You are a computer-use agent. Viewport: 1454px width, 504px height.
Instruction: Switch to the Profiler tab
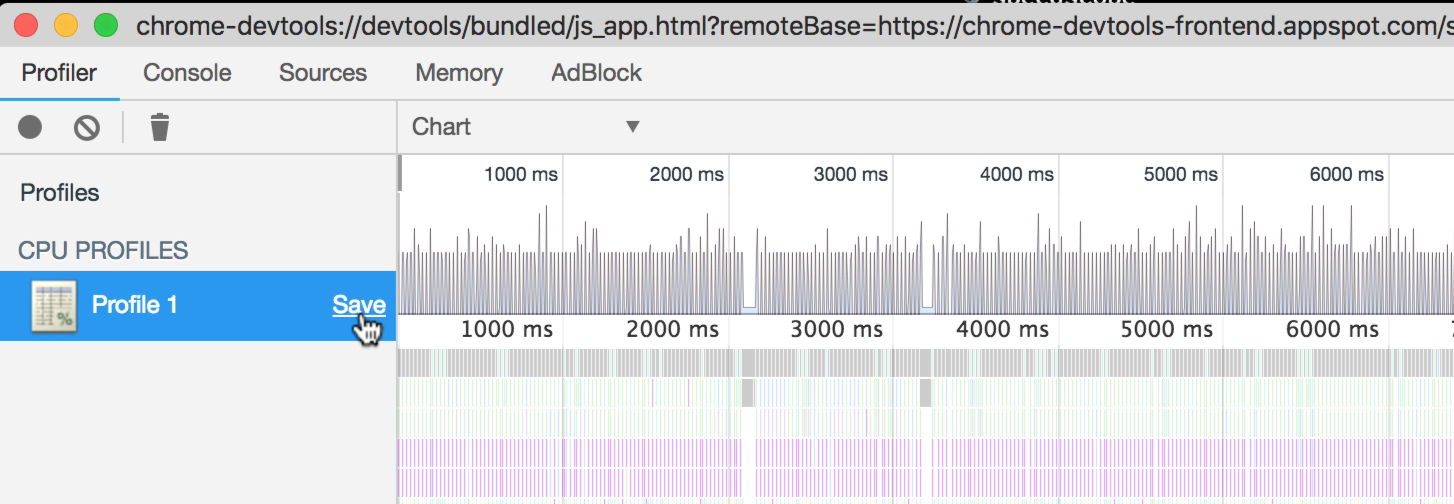[60, 73]
